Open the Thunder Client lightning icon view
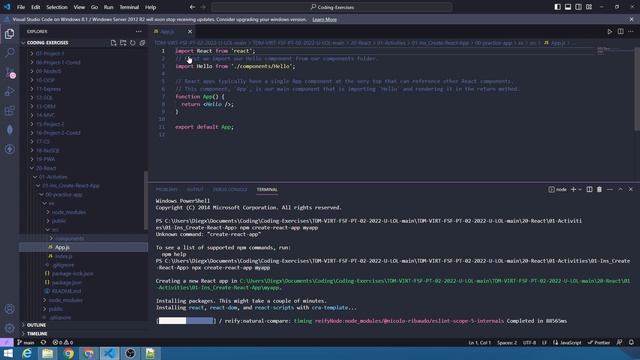Screen dimensions: 640x360 [x=9, y=149]
